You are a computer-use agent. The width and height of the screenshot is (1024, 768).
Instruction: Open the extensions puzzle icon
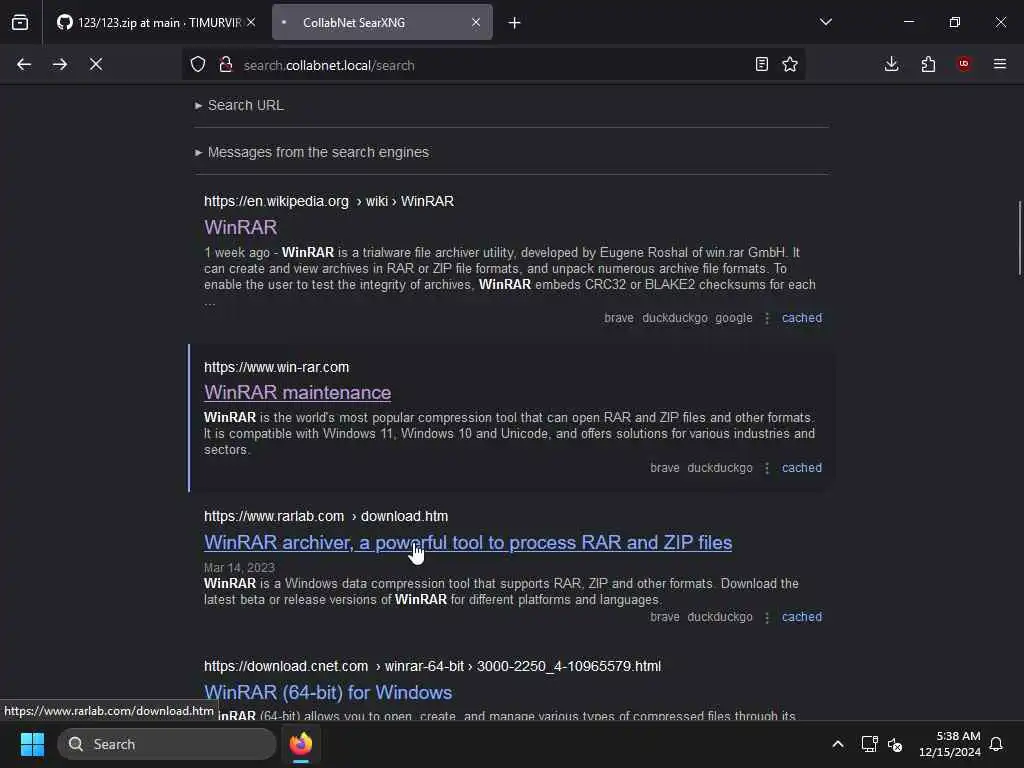tap(928, 64)
